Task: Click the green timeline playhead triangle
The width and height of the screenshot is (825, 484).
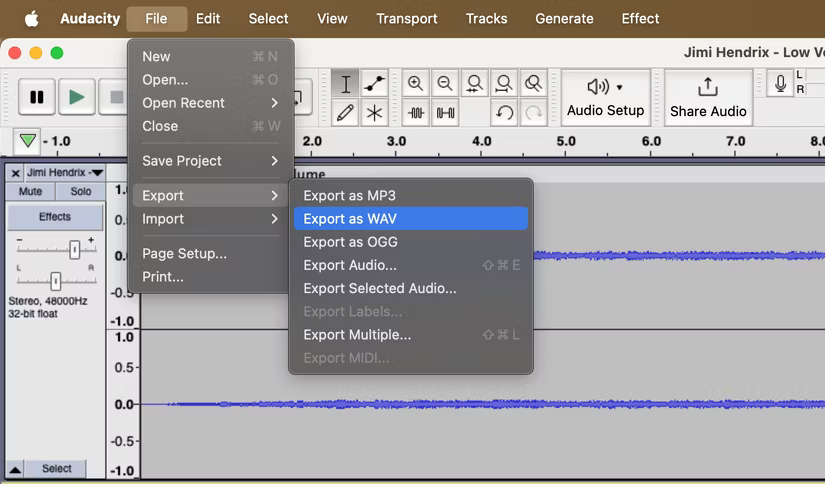Action: point(27,140)
